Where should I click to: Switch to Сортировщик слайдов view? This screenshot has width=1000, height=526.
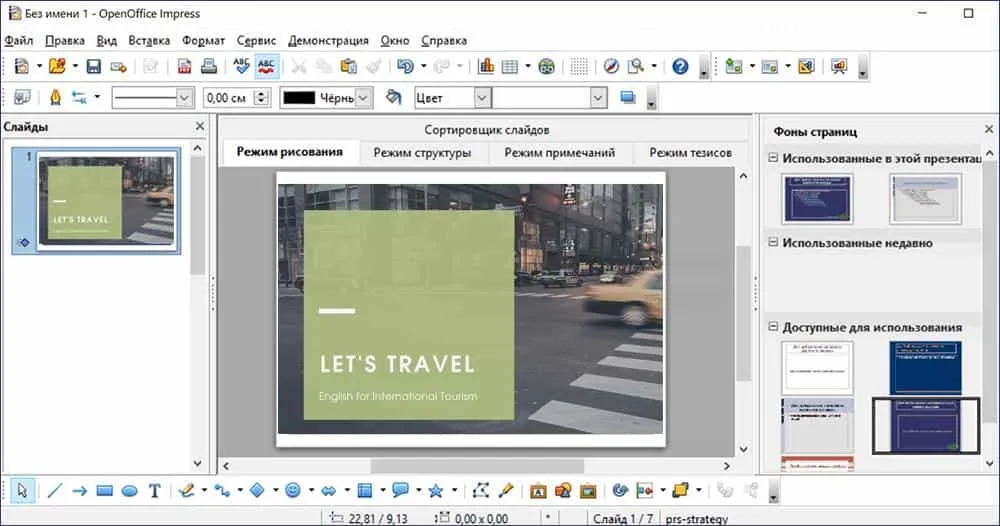pyautogui.click(x=487, y=130)
